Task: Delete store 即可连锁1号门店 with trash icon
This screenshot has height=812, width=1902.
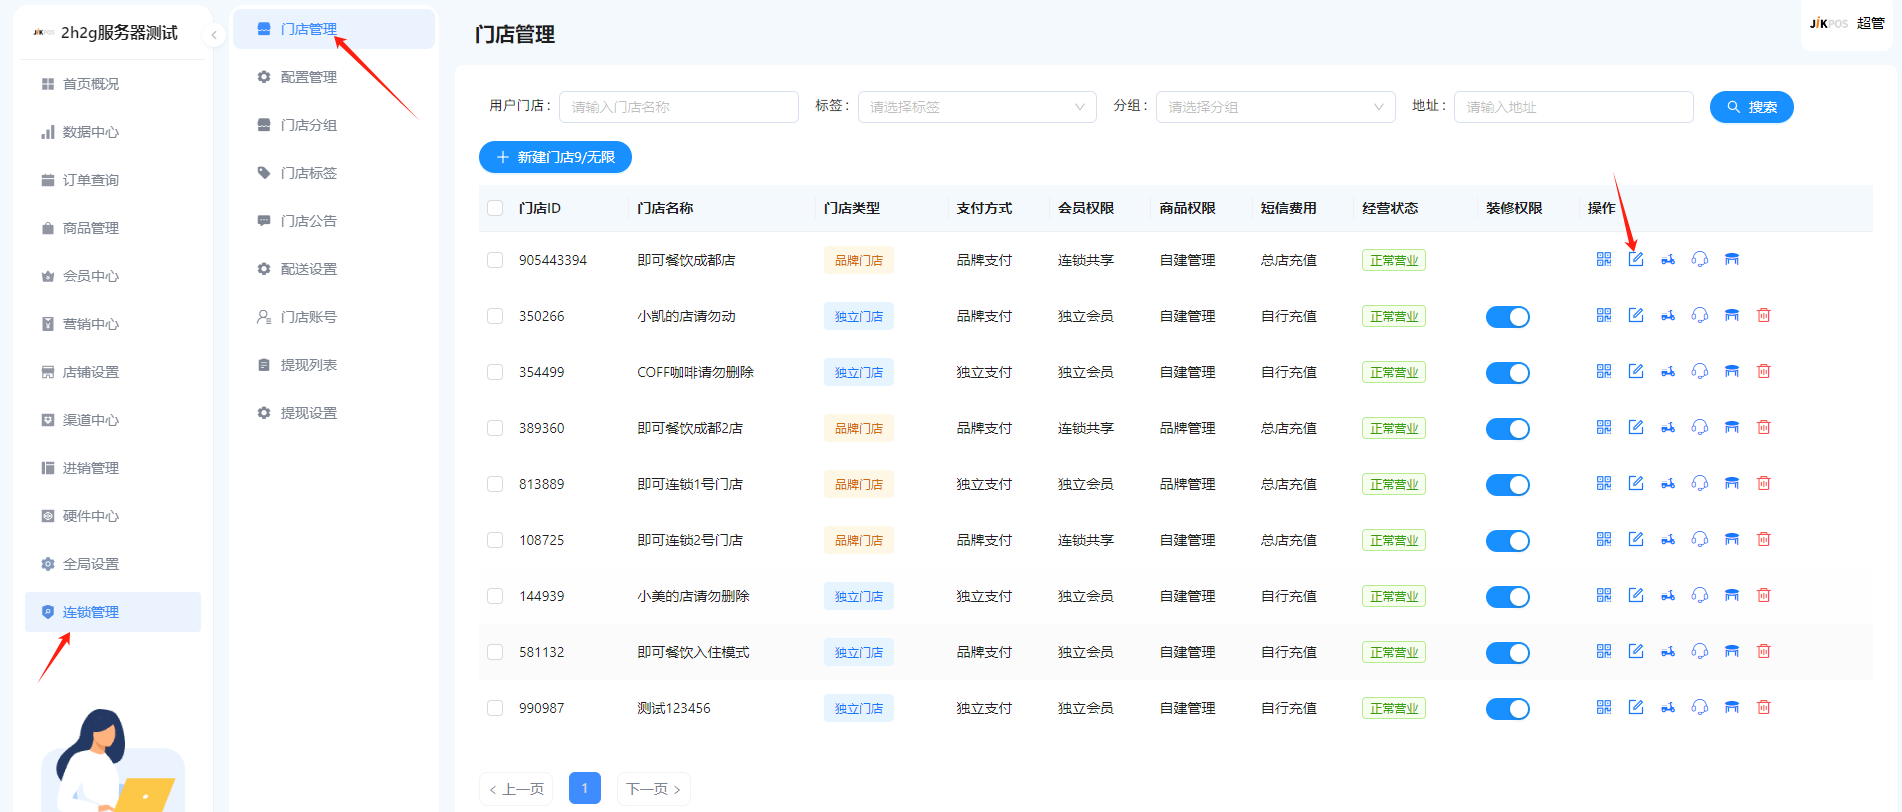Action: (x=1764, y=483)
